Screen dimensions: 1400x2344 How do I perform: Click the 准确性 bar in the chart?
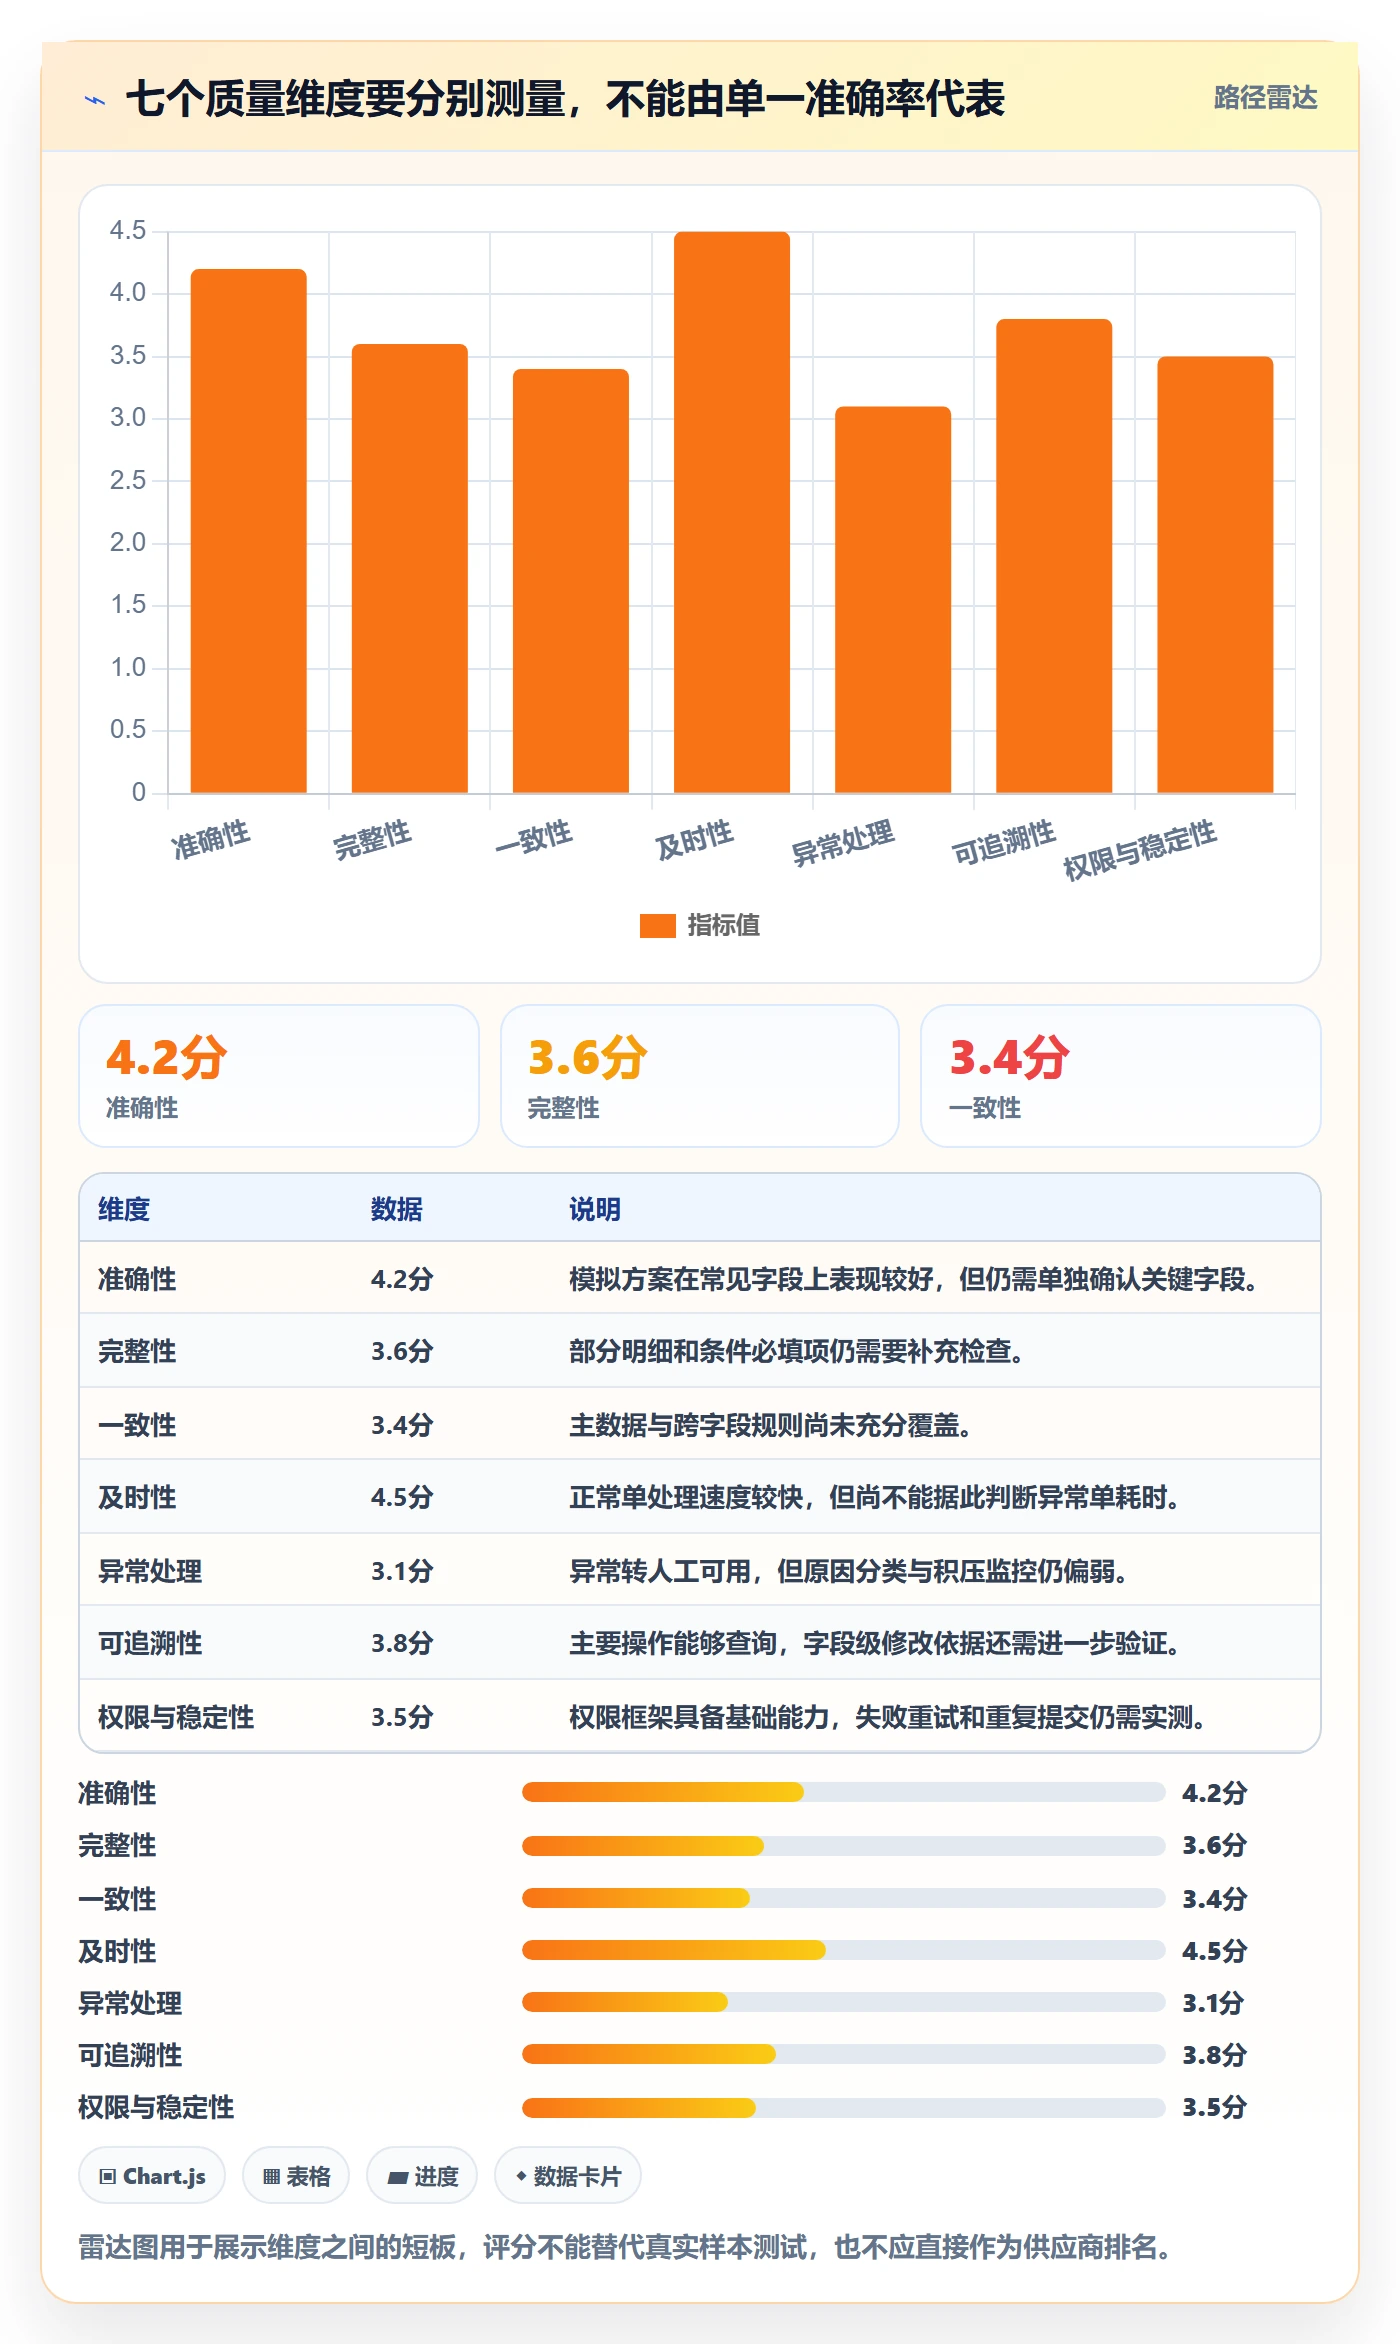(x=249, y=531)
